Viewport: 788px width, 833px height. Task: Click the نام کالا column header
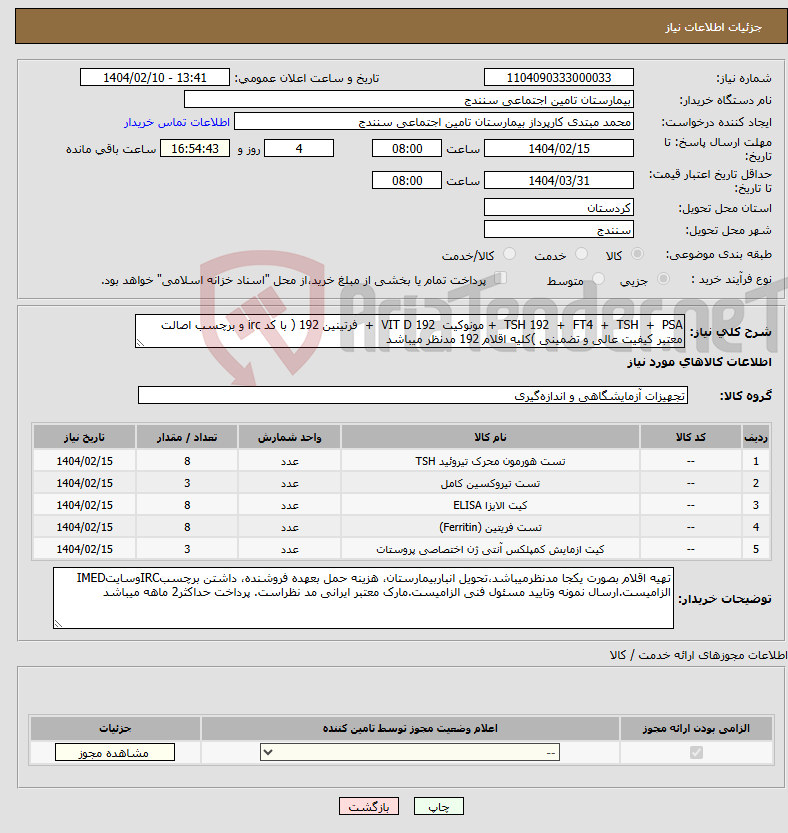pyautogui.click(x=490, y=437)
